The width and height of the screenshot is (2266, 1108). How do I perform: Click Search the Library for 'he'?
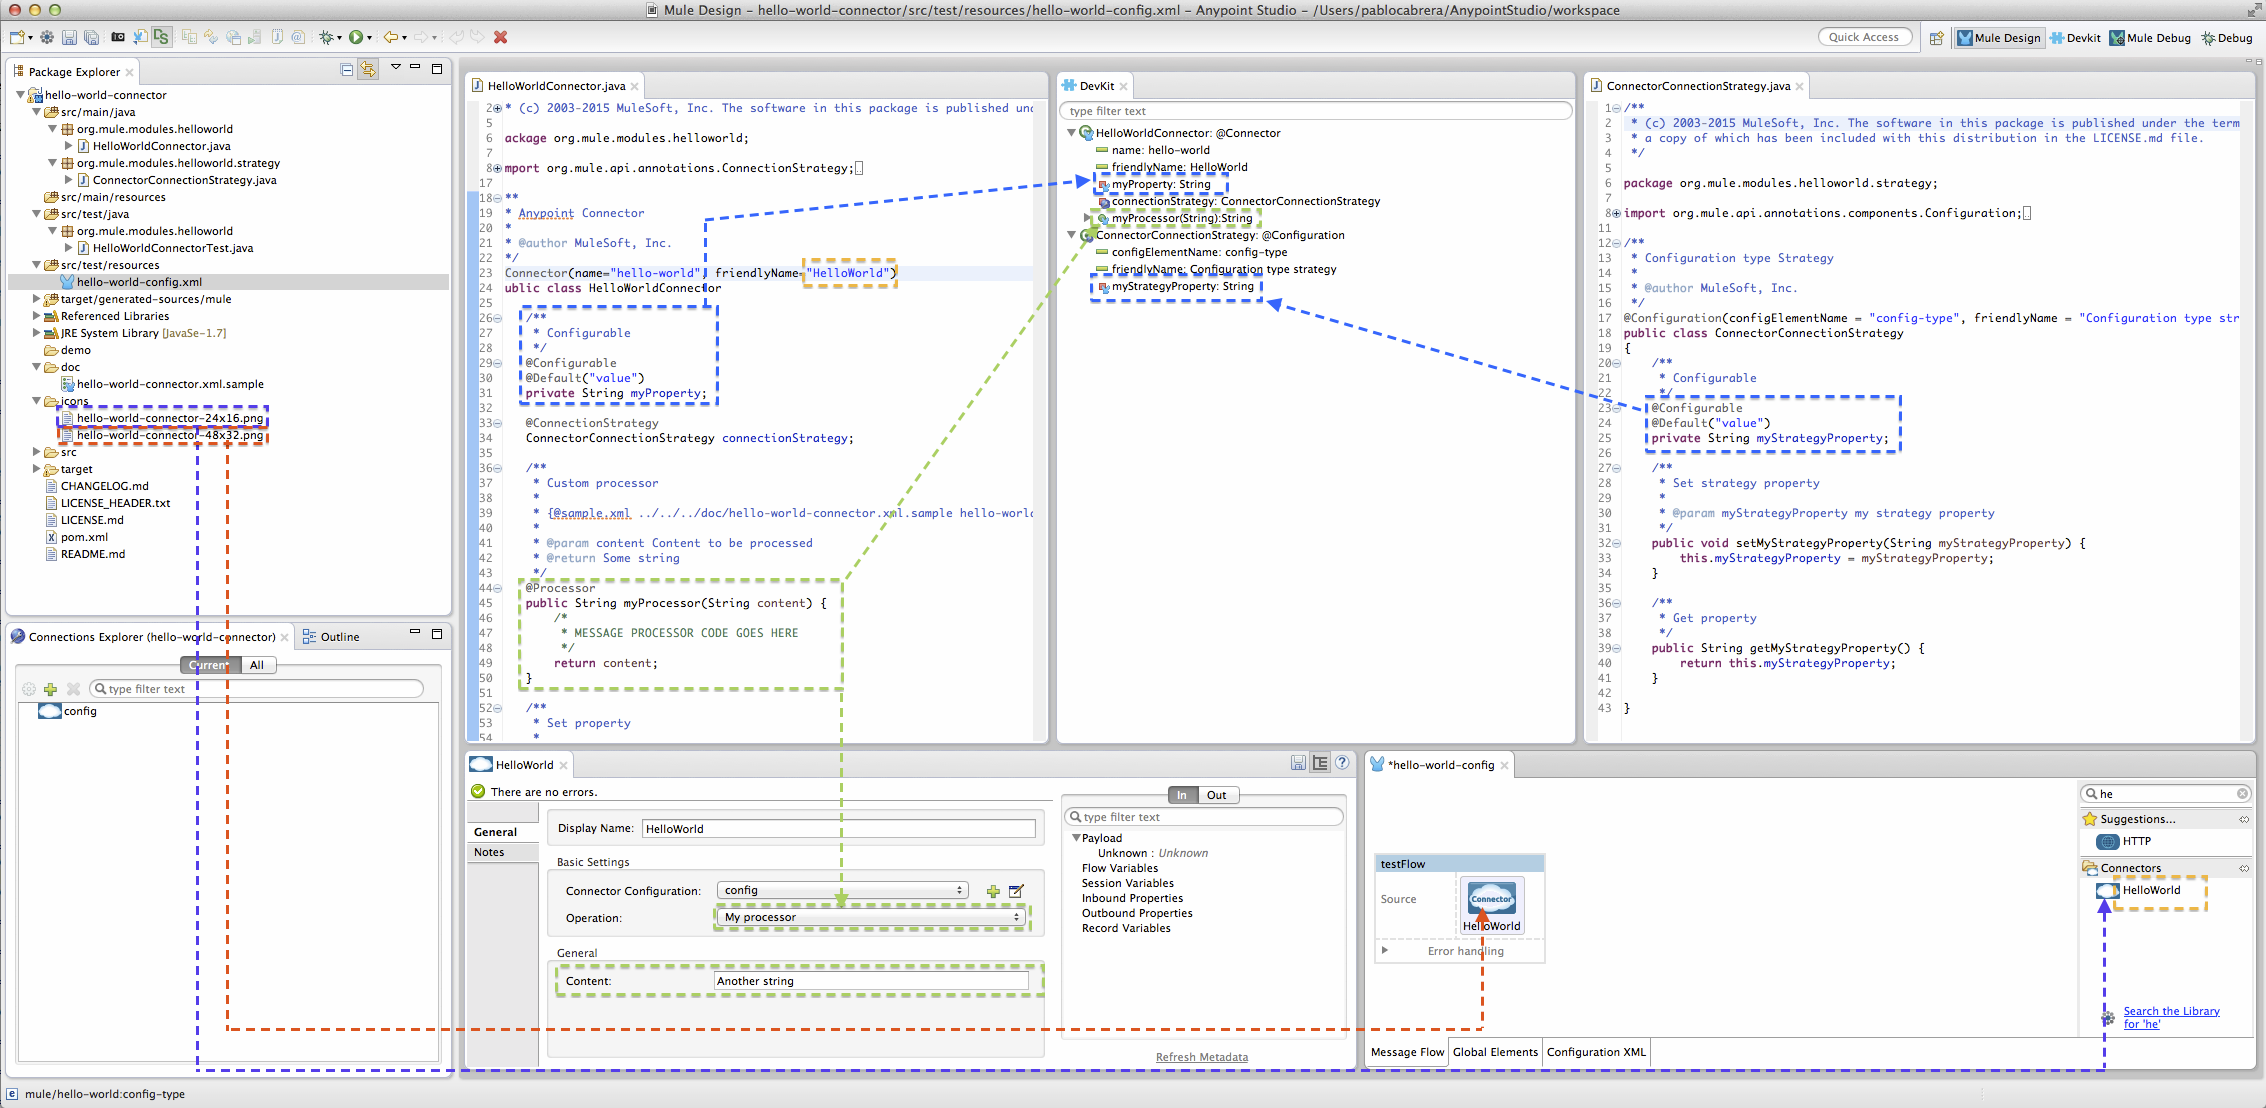pyautogui.click(x=2171, y=1016)
